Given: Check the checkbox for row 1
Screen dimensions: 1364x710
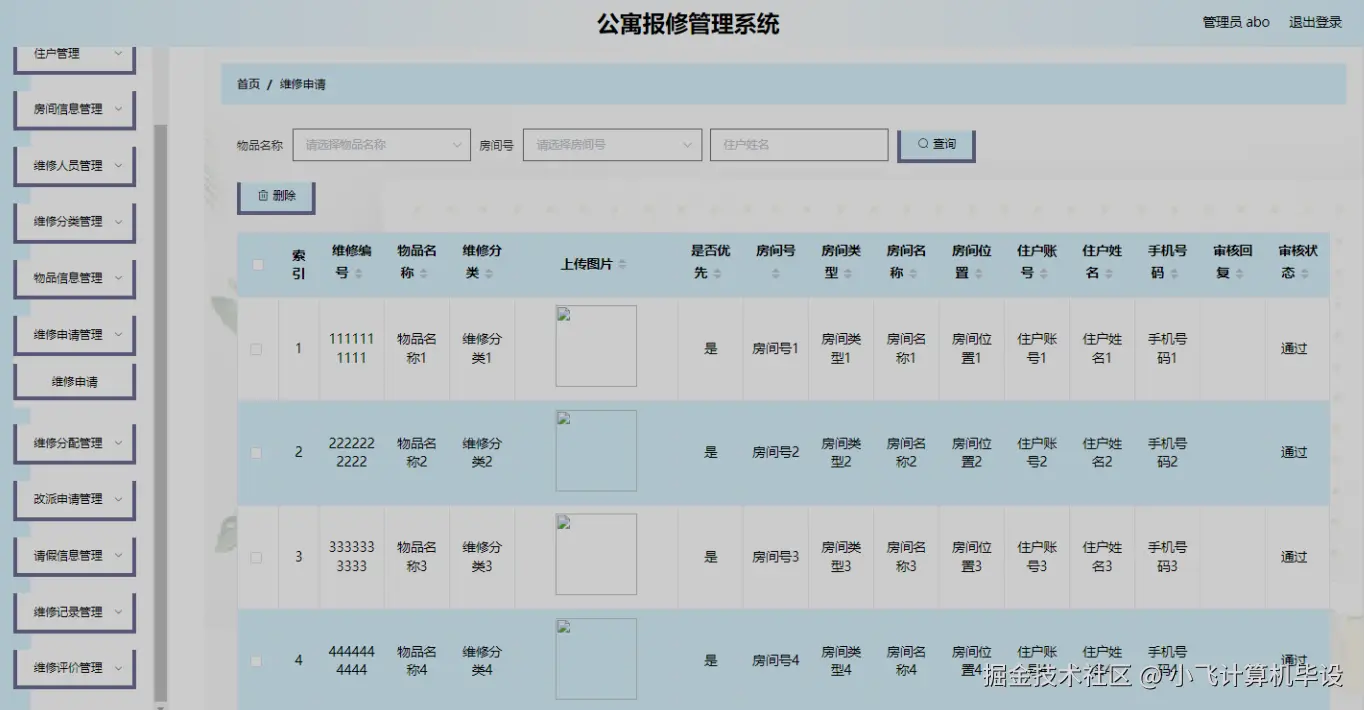Looking at the screenshot, I should point(256,348).
